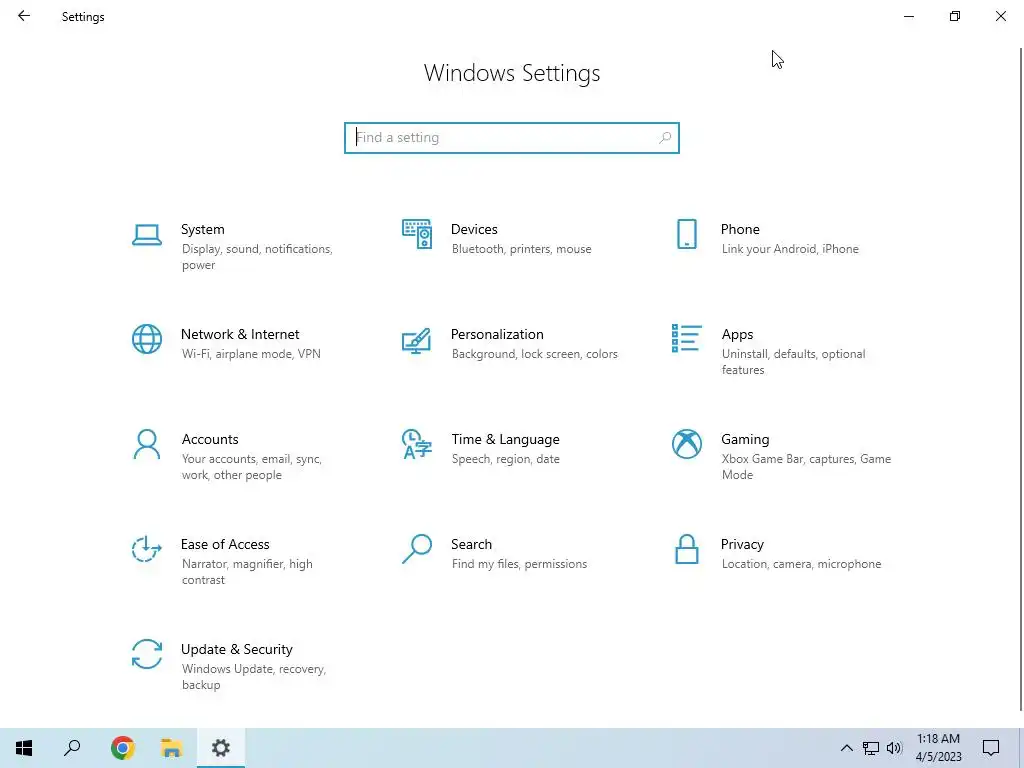This screenshot has width=1024, height=768.
Task: Click the magnifier icon inside the search box
Action: click(665, 138)
